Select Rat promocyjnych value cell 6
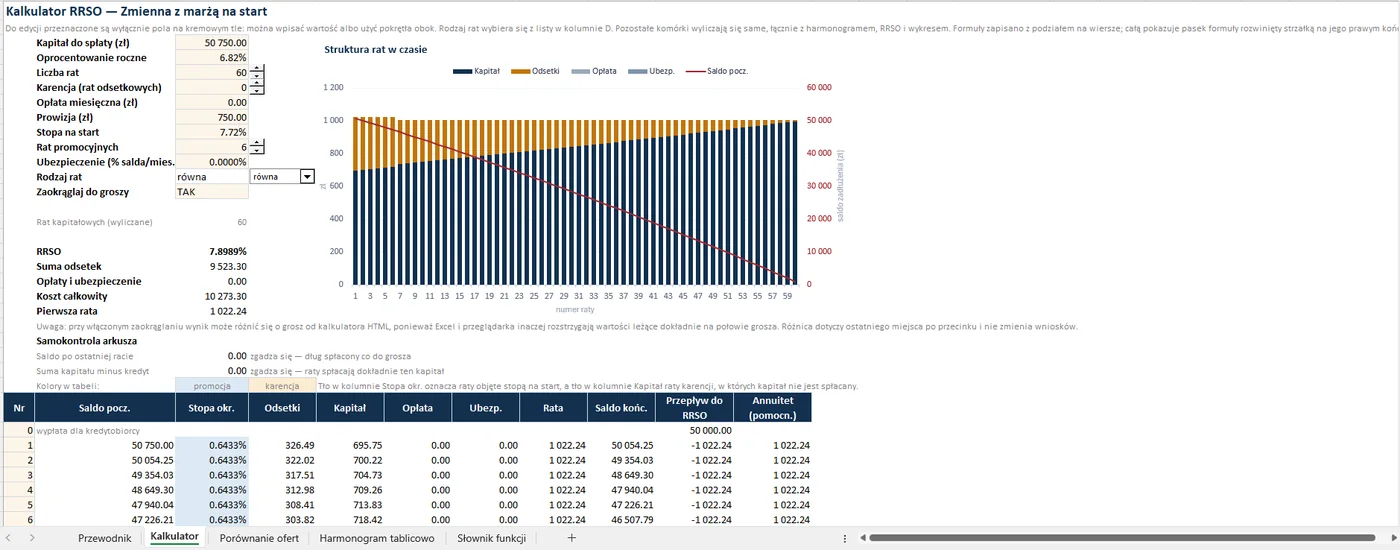This screenshot has height=550, width=1400. (211, 147)
